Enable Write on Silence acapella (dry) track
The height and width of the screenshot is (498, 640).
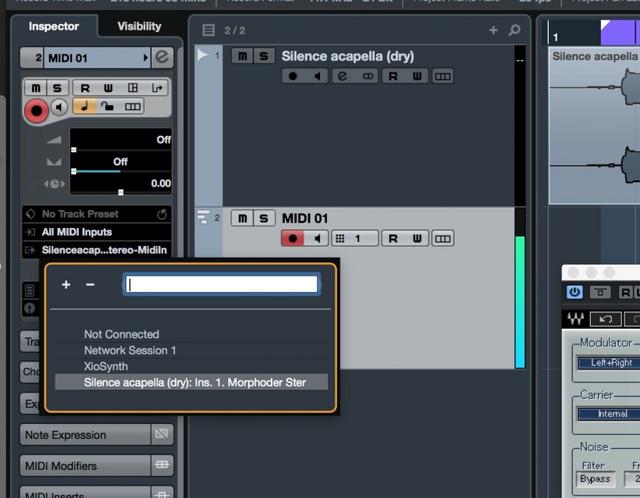[x=417, y=76]
